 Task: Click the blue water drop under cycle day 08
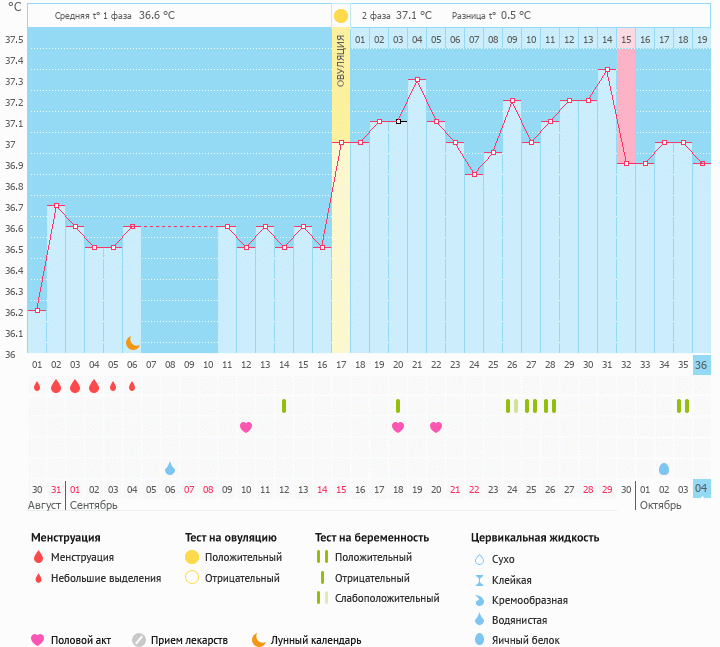pyautogui.click(x=170, y=468)
